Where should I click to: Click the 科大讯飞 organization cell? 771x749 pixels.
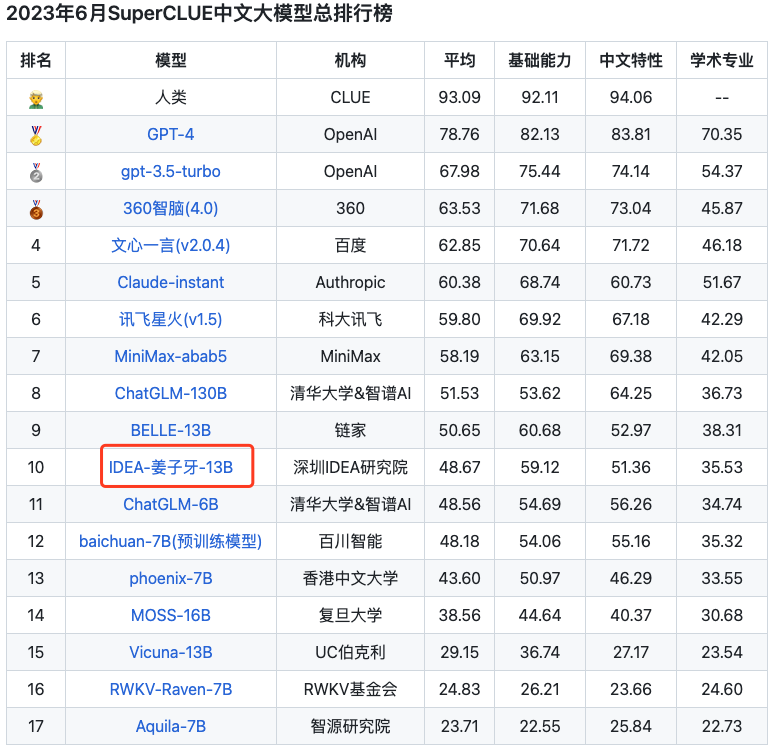coord(350,320)
